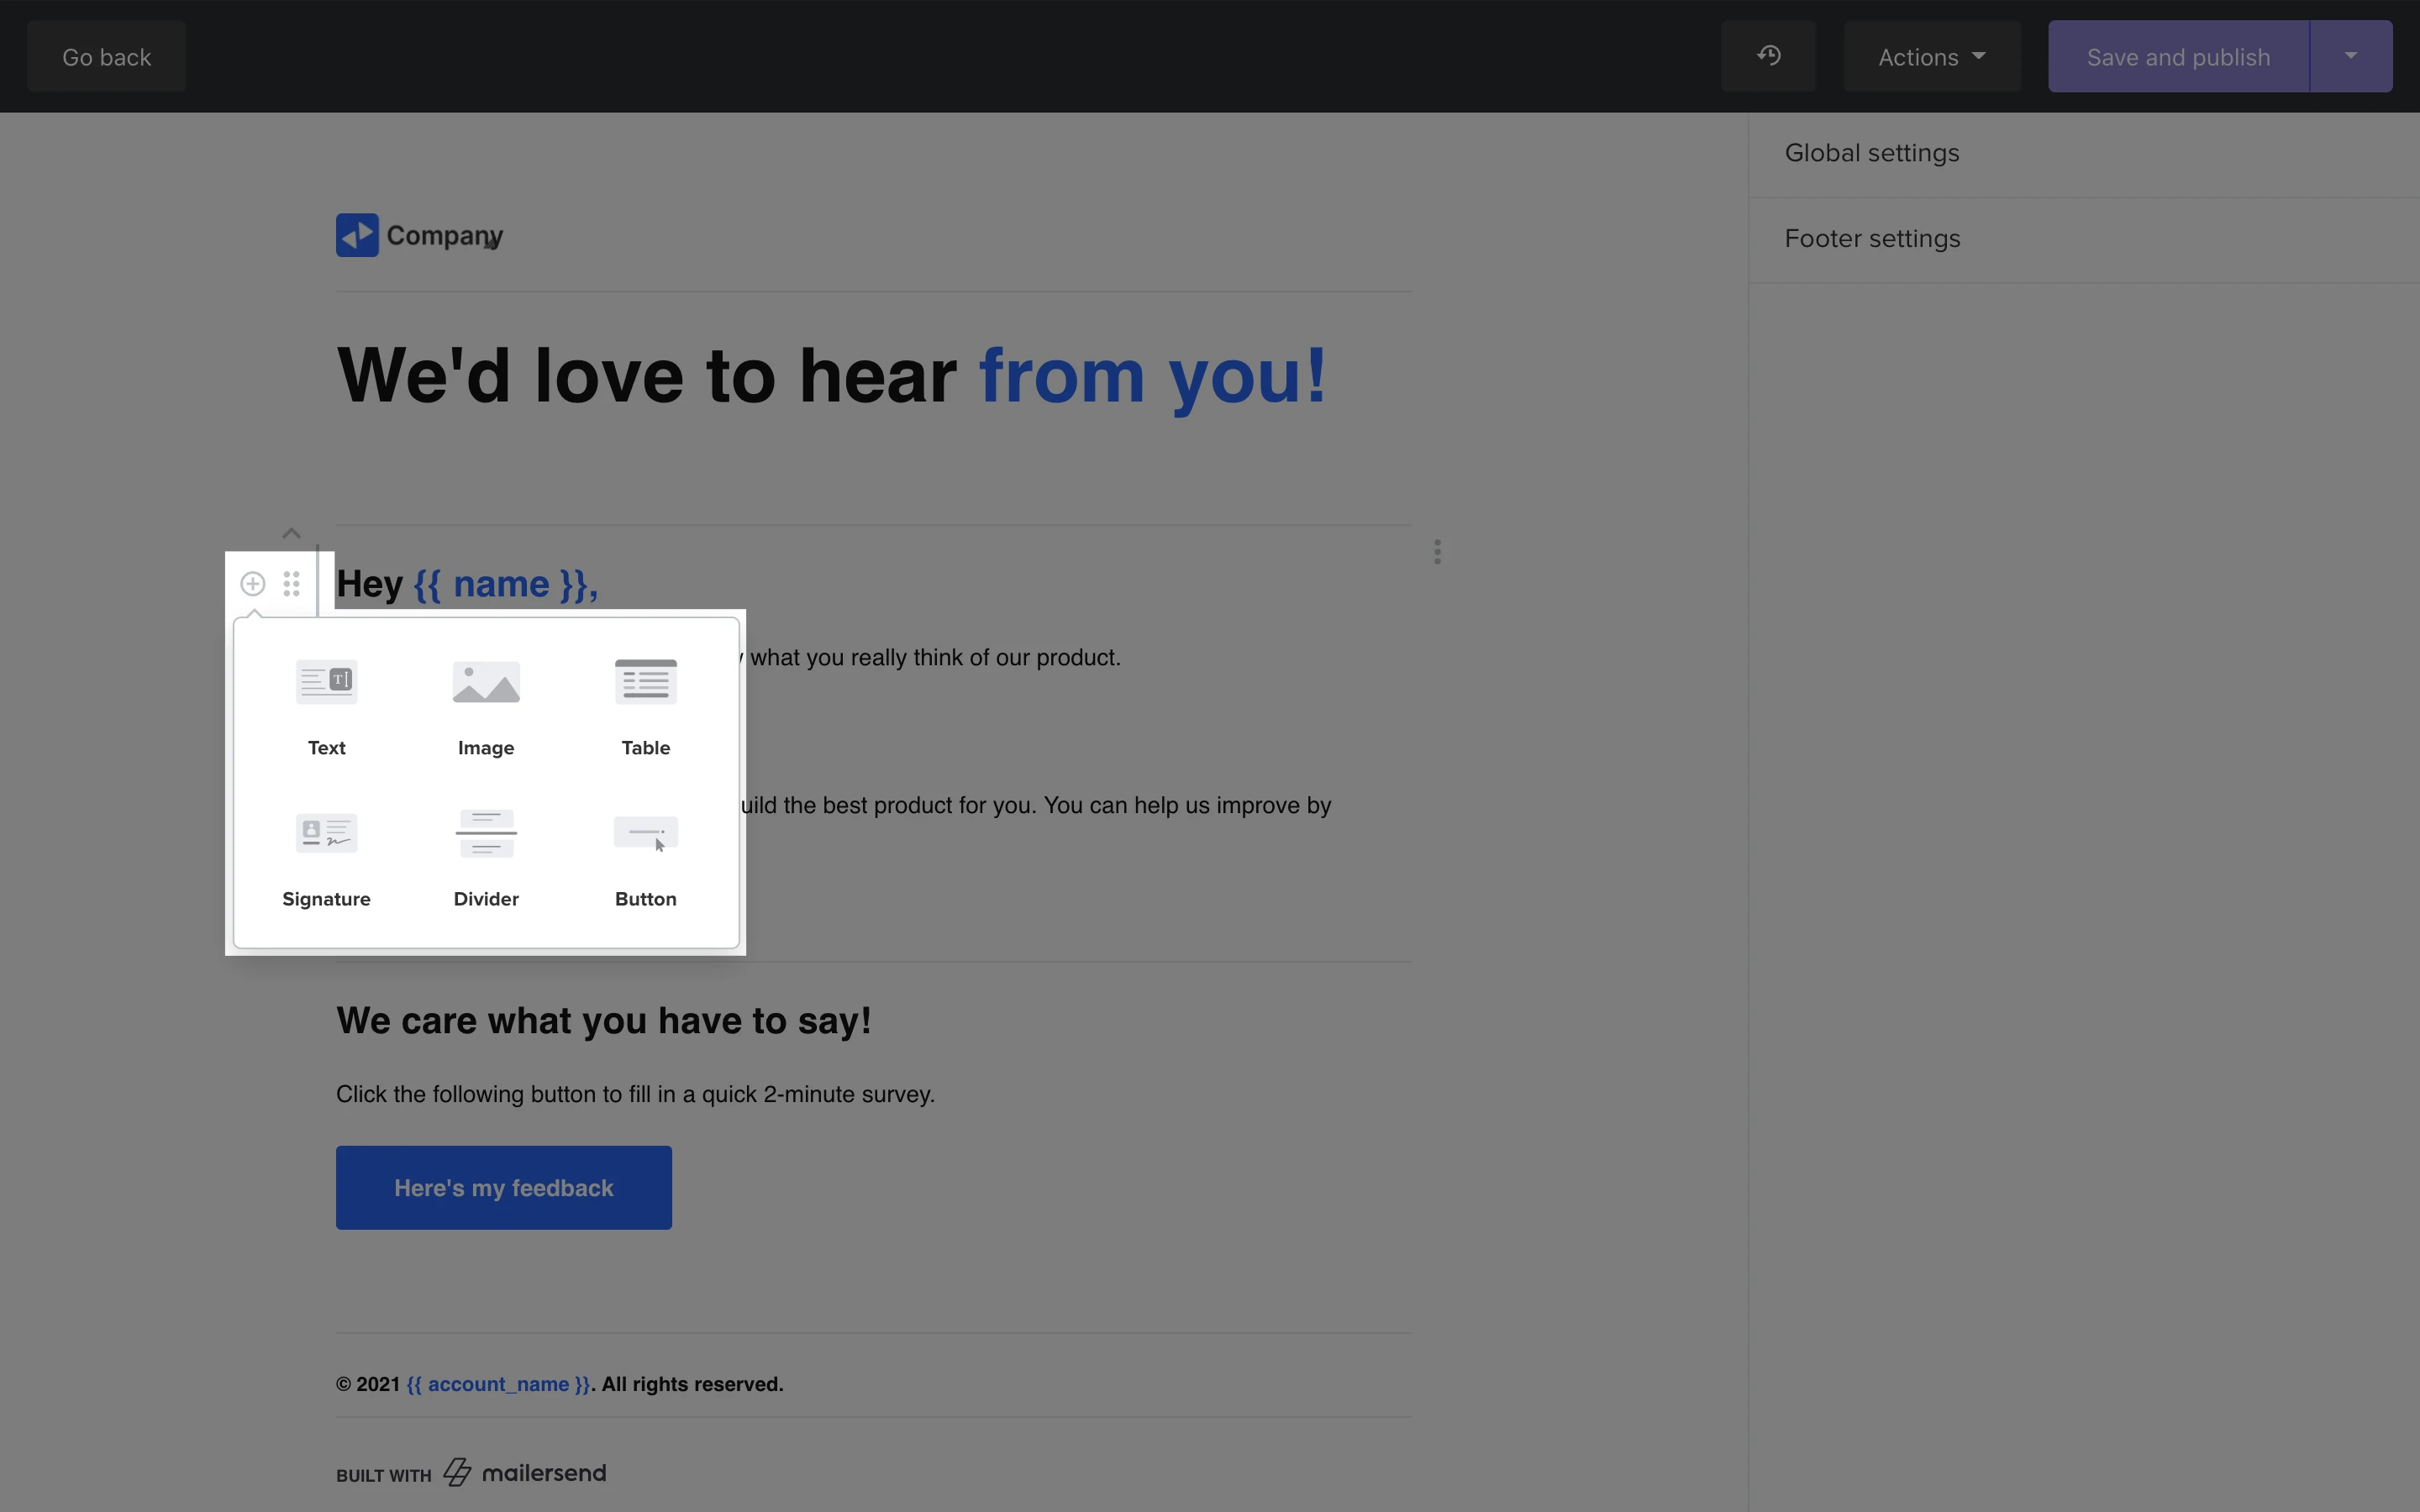Click the 2-minute survey paragraph text

click(635, 1094)
